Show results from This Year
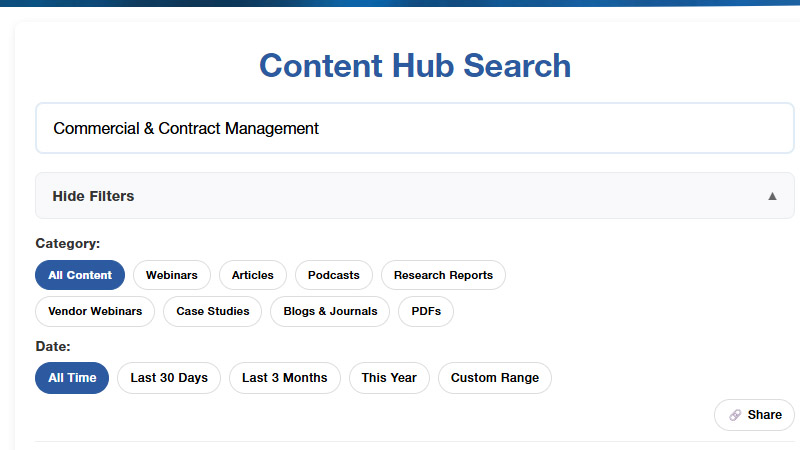The width and height of the screenshot is (800, 450). point(389,378)
